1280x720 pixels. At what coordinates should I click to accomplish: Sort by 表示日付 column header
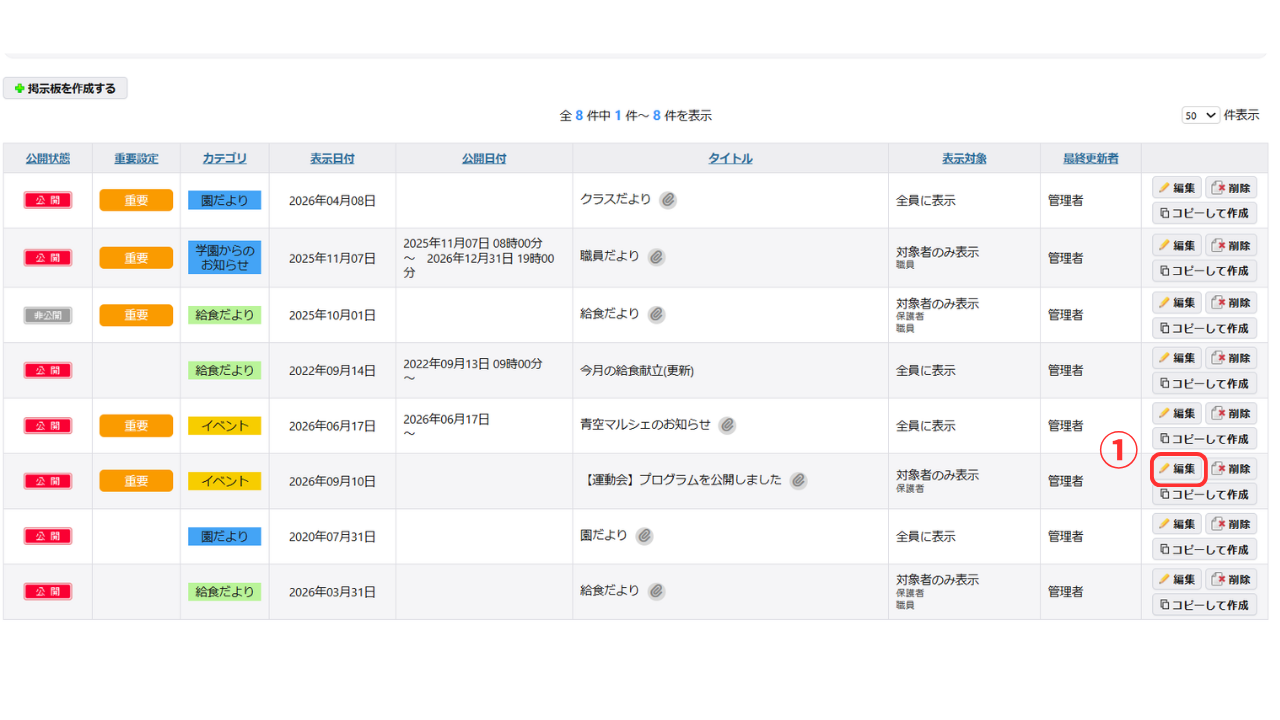coord(332,158)
